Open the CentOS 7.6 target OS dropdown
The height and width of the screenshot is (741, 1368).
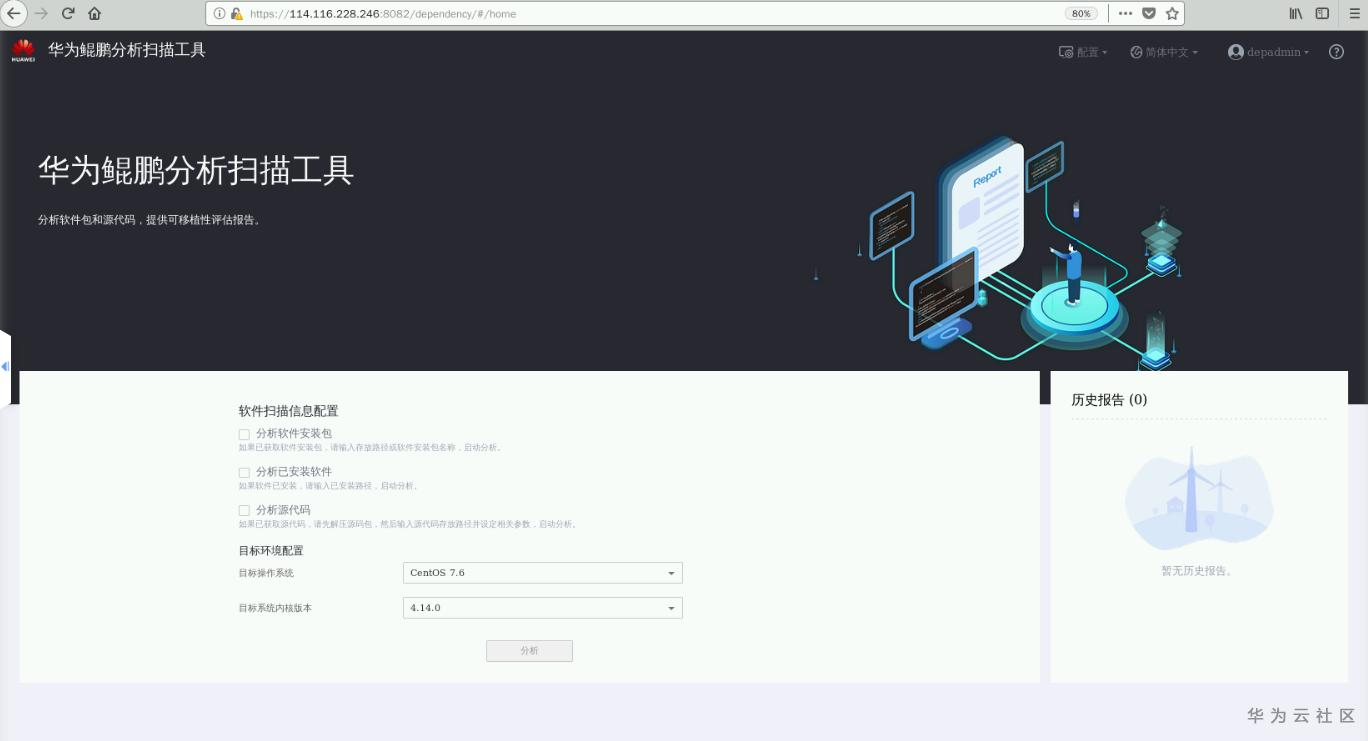coord(543,573)
